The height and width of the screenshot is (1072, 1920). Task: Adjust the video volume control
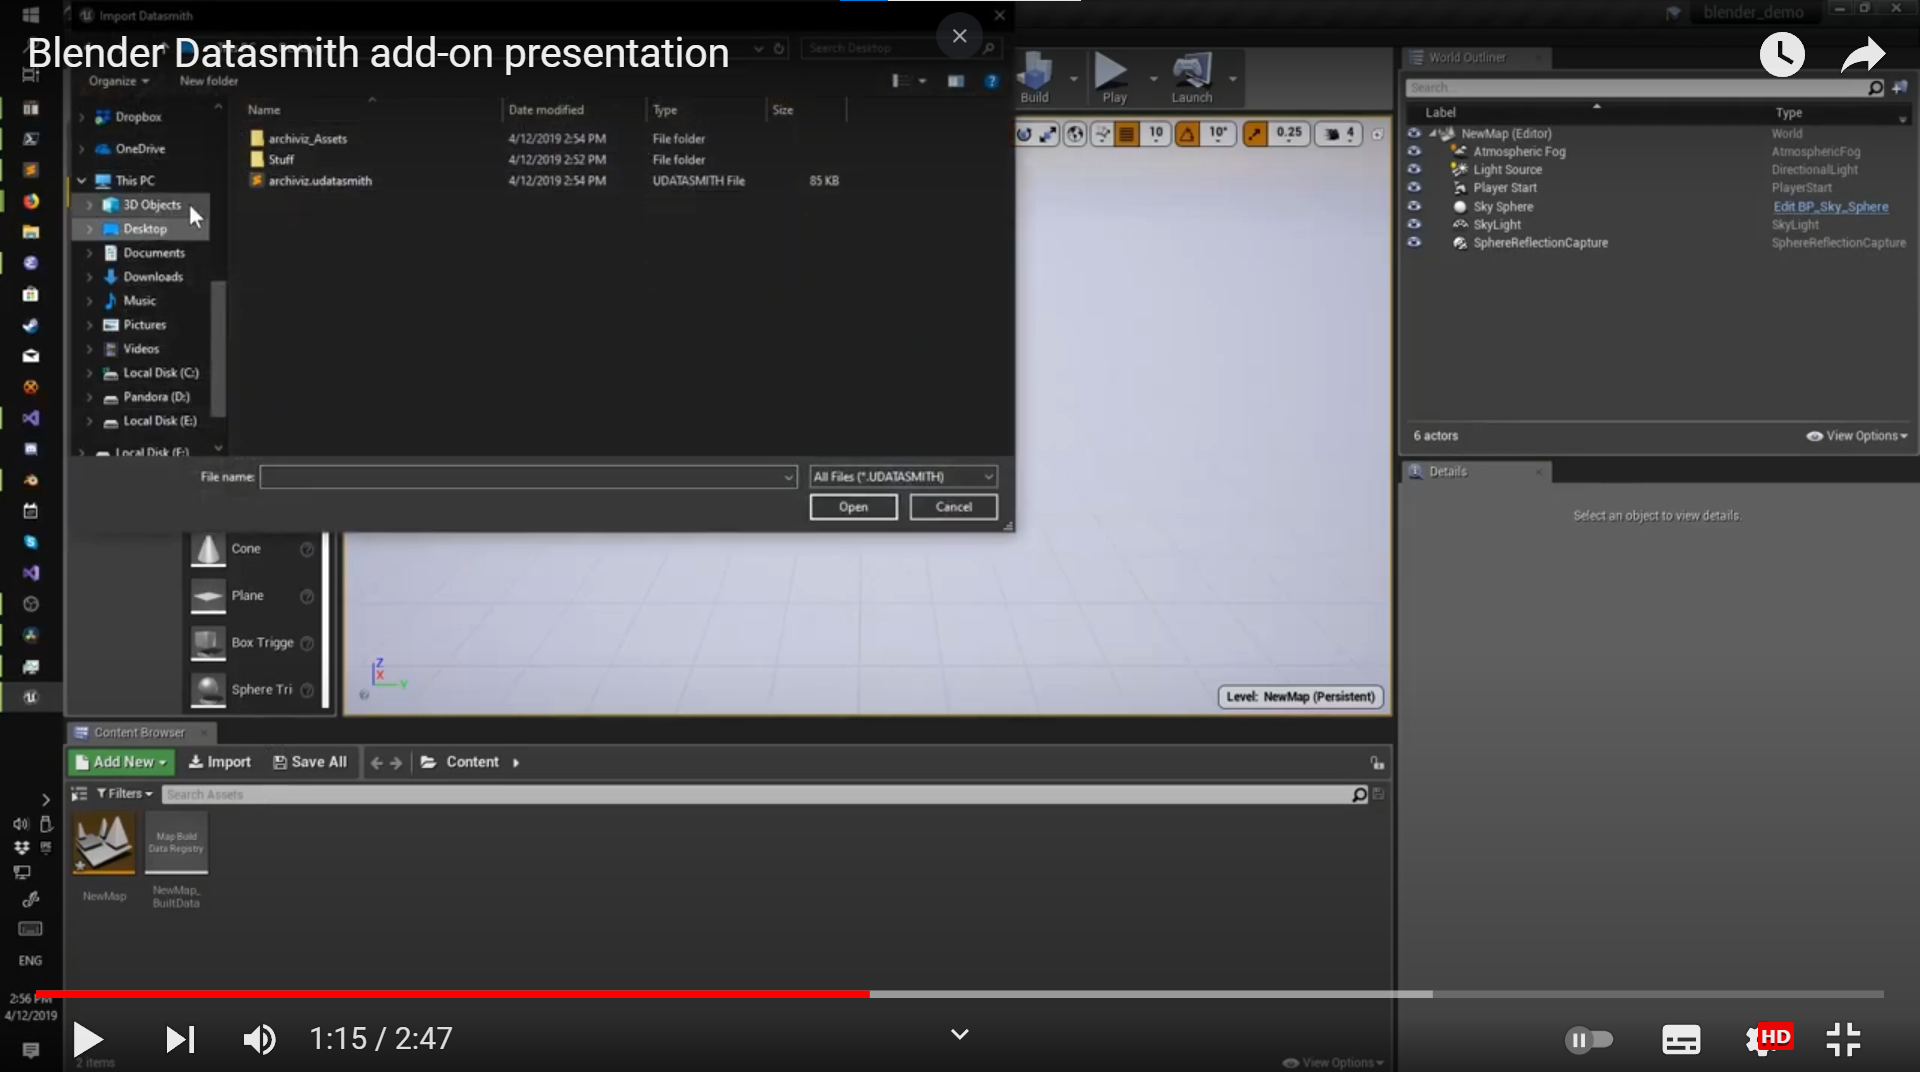(x=259, y=1038)
